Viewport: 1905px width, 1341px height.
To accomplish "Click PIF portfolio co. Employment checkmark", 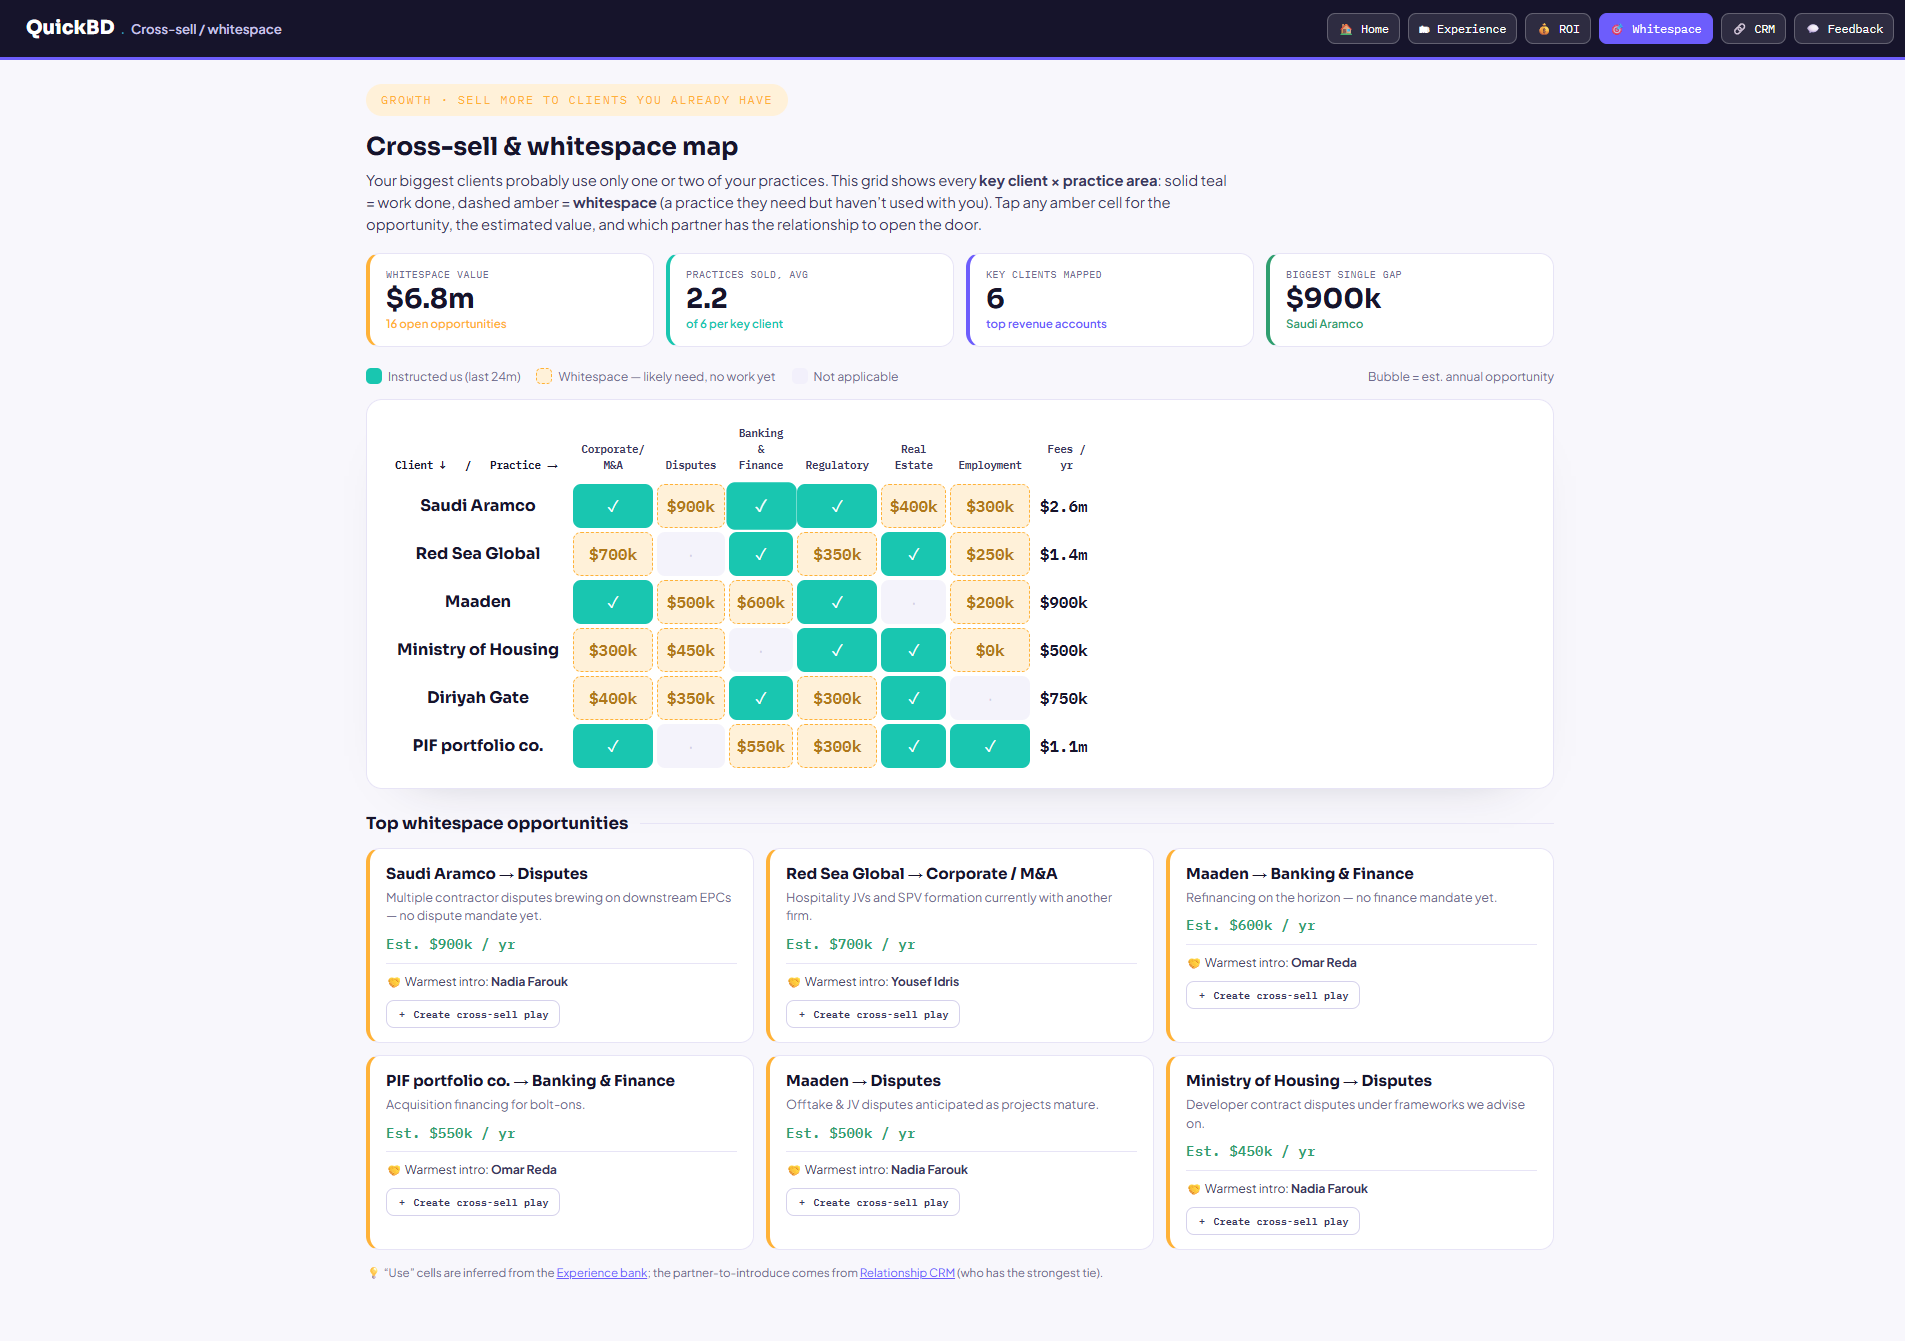I will point(990,746).
